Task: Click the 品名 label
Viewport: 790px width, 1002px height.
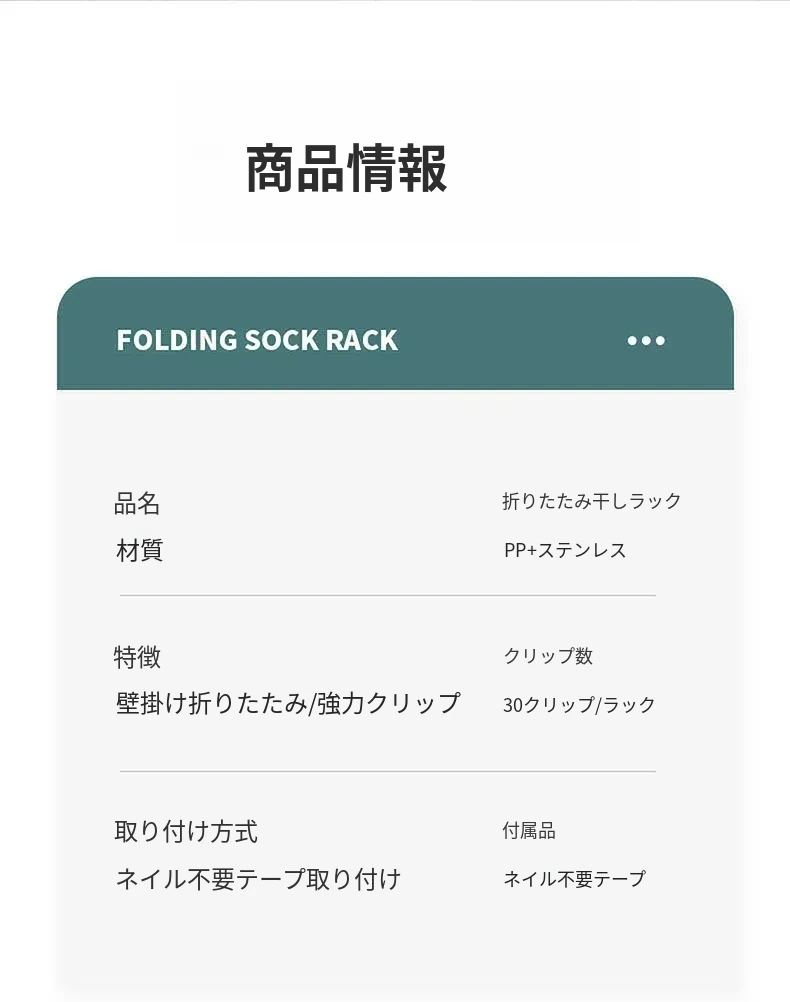Action: (137, 503)
